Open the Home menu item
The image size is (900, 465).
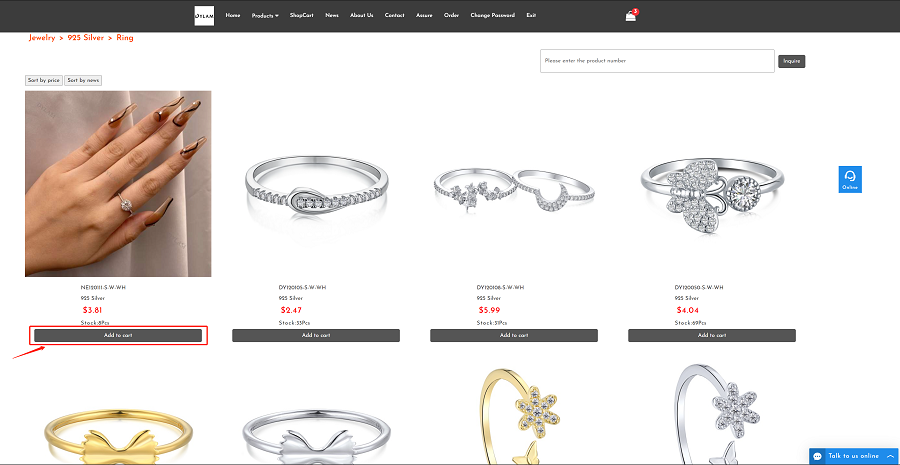pyautogui.click(x=232, y=16)
